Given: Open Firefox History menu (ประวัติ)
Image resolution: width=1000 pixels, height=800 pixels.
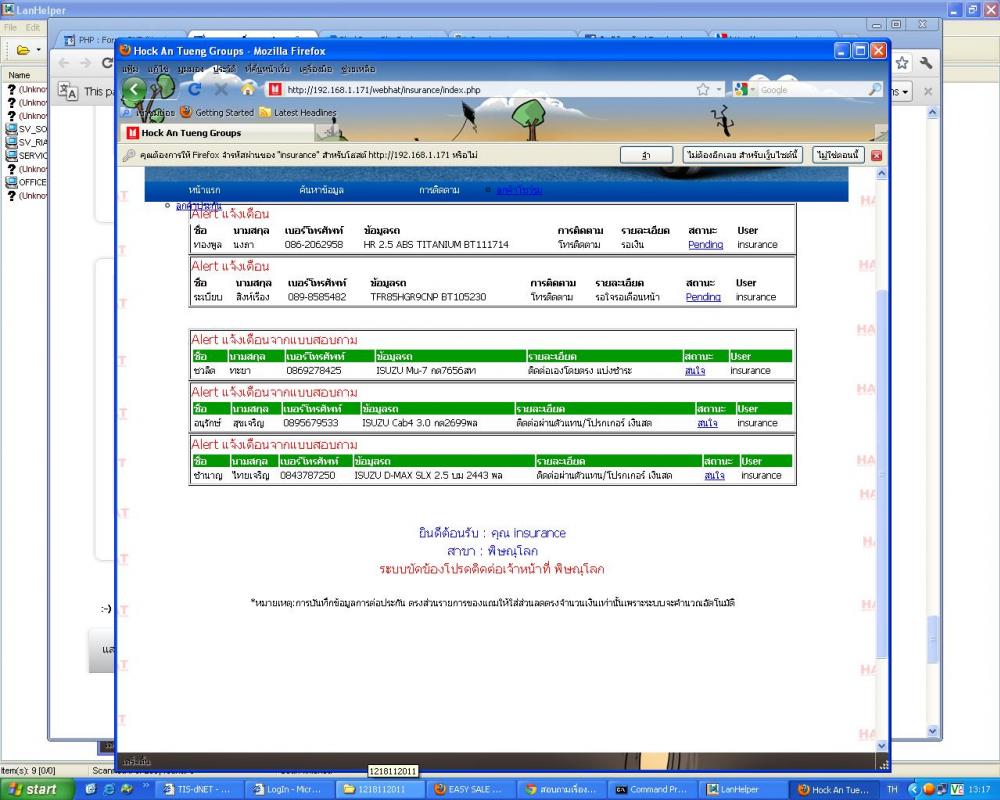Looking at the screenshot, I should (x=224, y=69).
